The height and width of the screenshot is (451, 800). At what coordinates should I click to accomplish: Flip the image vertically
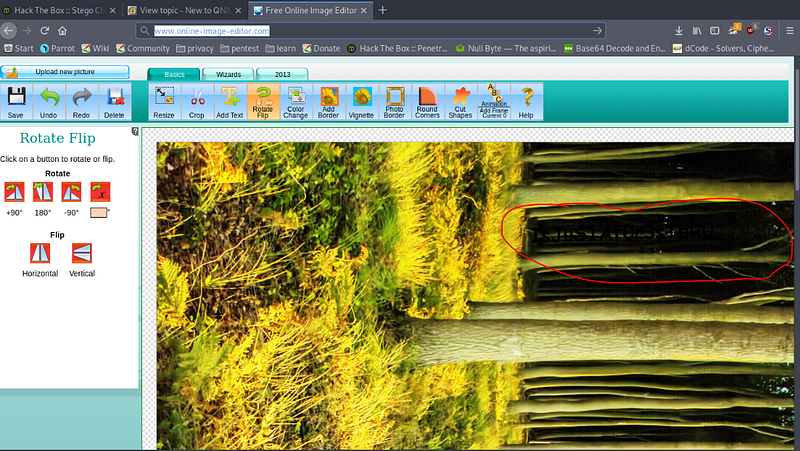(82, 253)
